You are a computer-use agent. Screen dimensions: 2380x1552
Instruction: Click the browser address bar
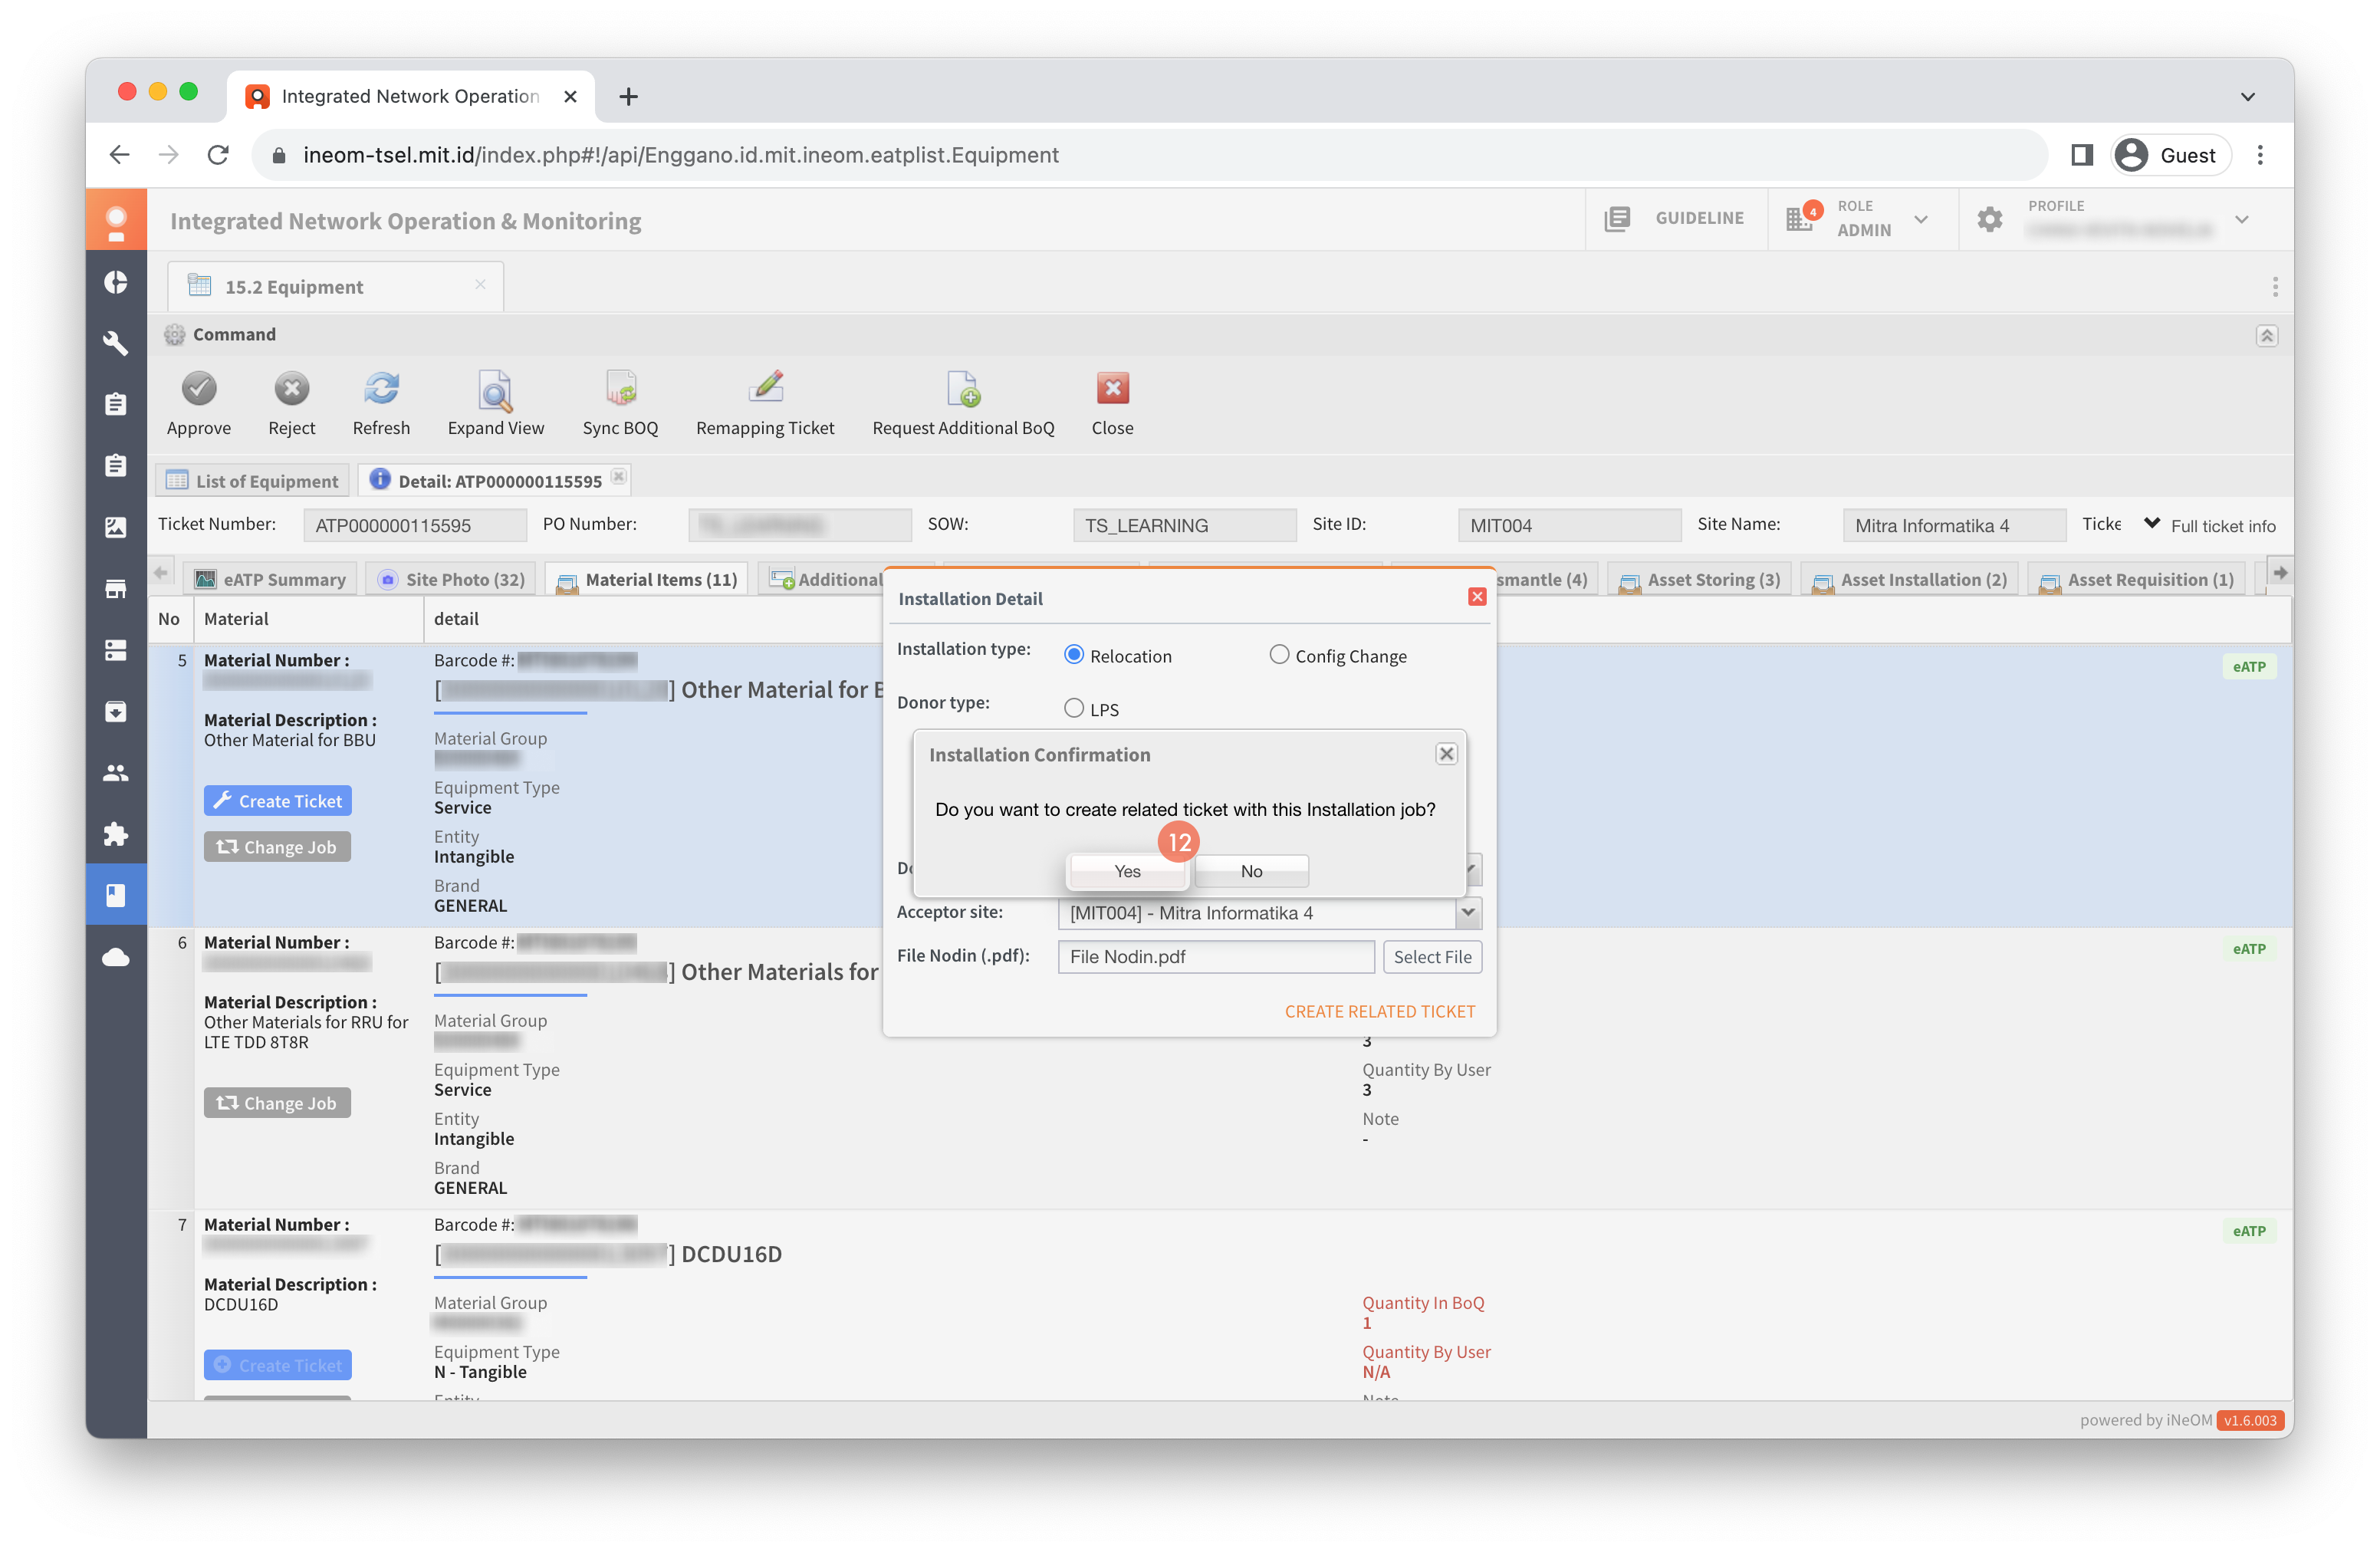(x=1150, y=155)
